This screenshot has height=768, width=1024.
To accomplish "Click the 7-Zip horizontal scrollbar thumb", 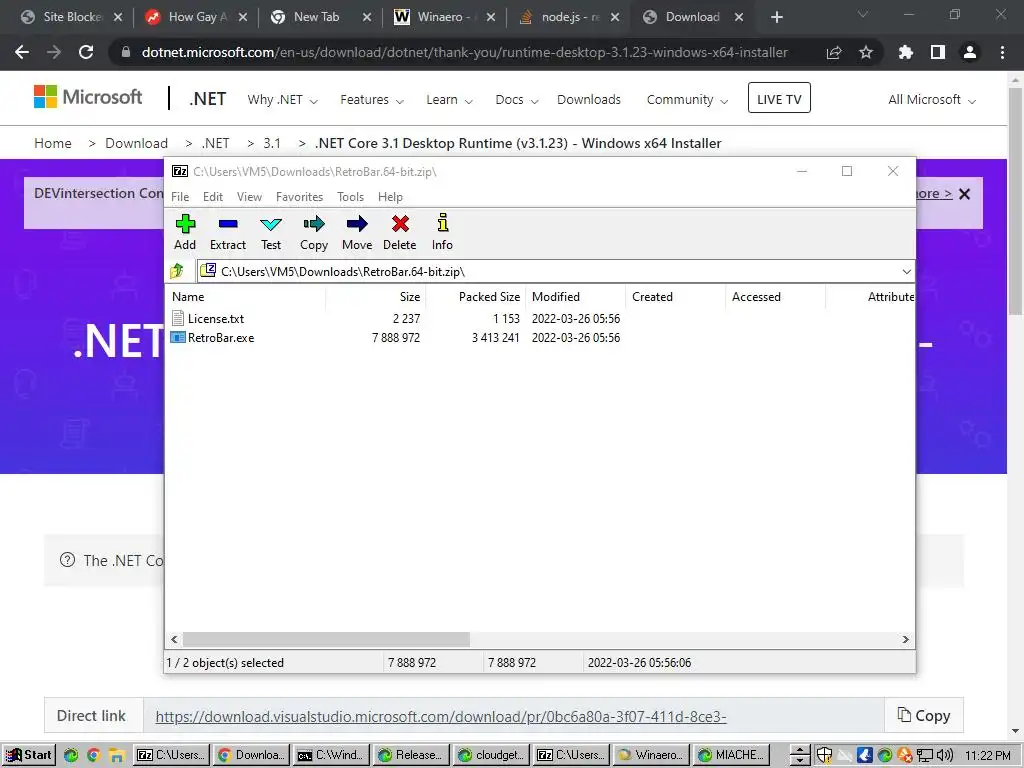I will click(326, 639).
